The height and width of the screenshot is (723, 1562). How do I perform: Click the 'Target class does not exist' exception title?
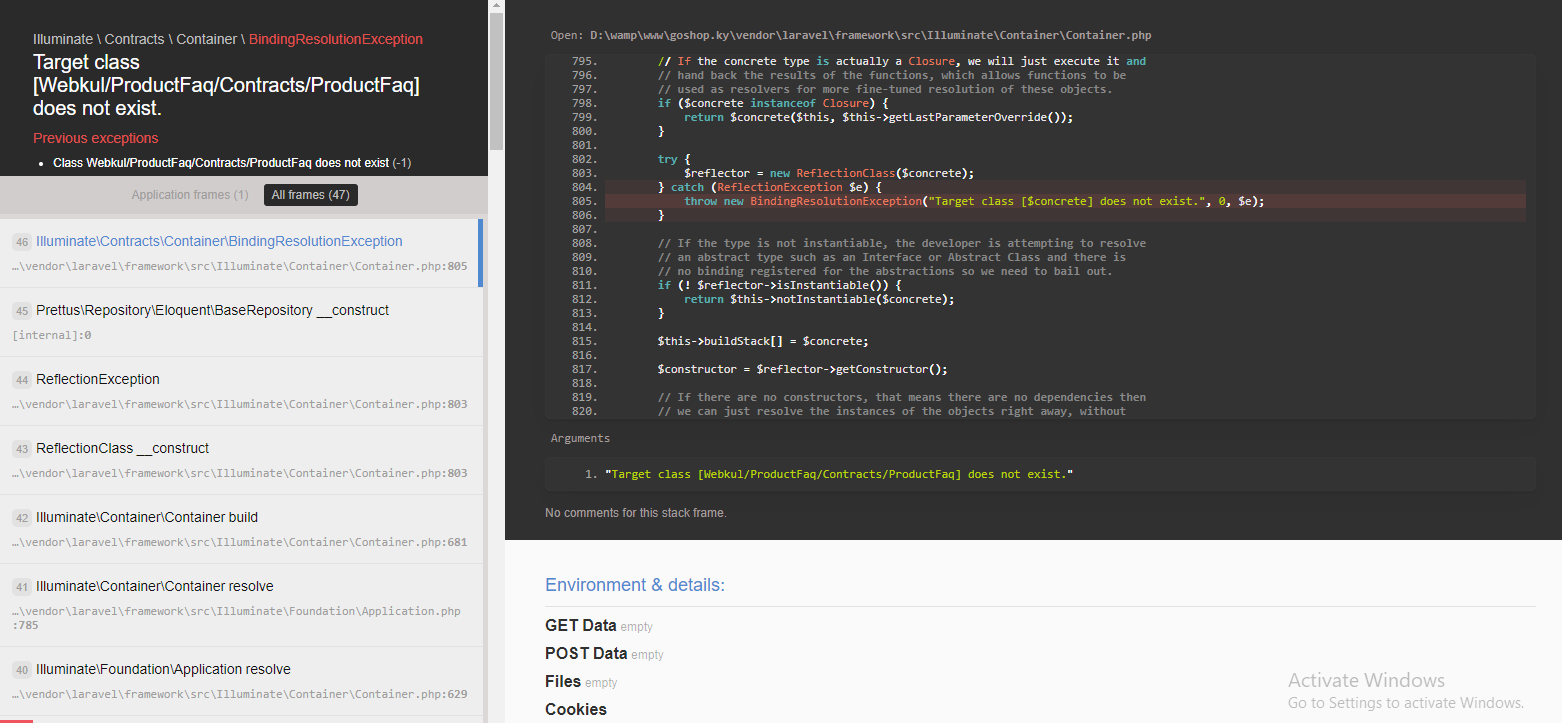point(226,85)
